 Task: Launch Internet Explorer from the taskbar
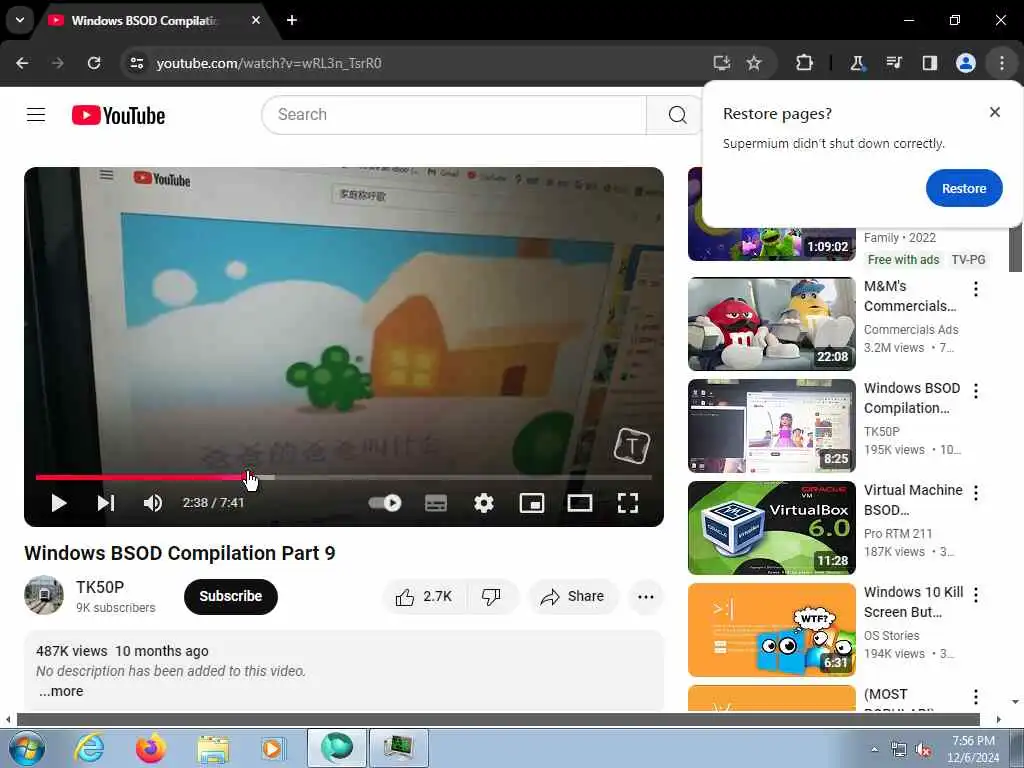(89, 748)
